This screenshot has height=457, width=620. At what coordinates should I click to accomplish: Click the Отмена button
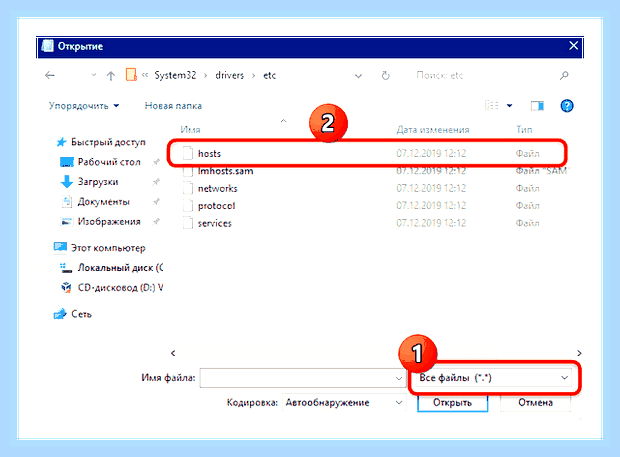pos(535,403)
